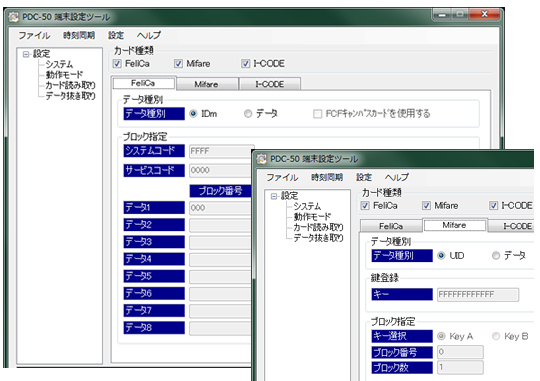
Task: Switch to the FeliCa tab in the front window
Action: click(x=391, y=226)
